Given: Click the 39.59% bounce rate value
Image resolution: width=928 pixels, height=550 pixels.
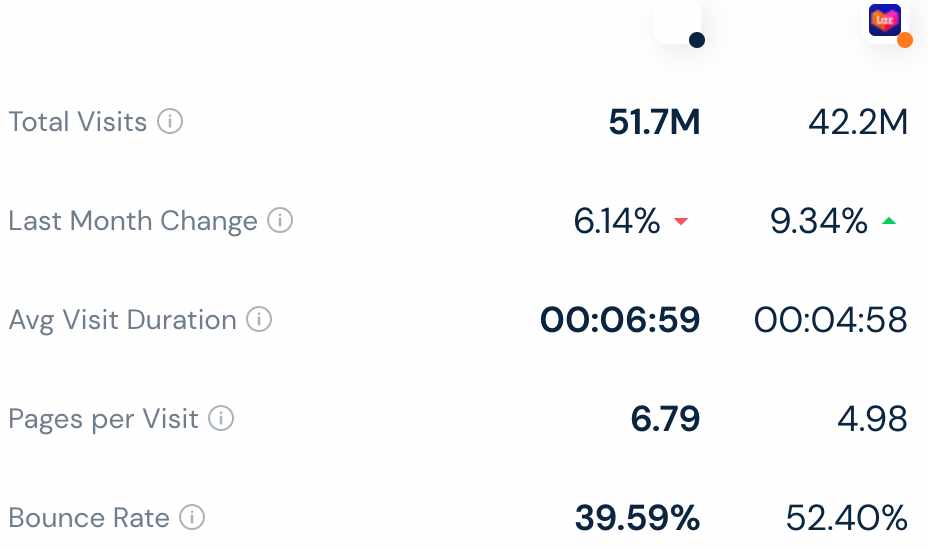Looking at the screenshot, I should point(637,517).
